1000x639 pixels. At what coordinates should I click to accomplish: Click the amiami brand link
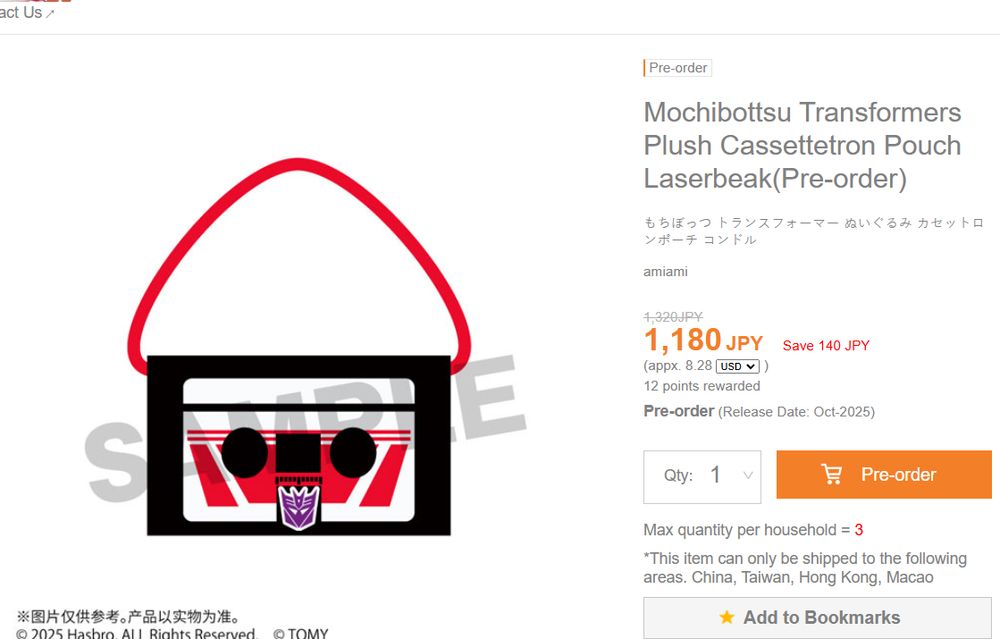(665, 272)
